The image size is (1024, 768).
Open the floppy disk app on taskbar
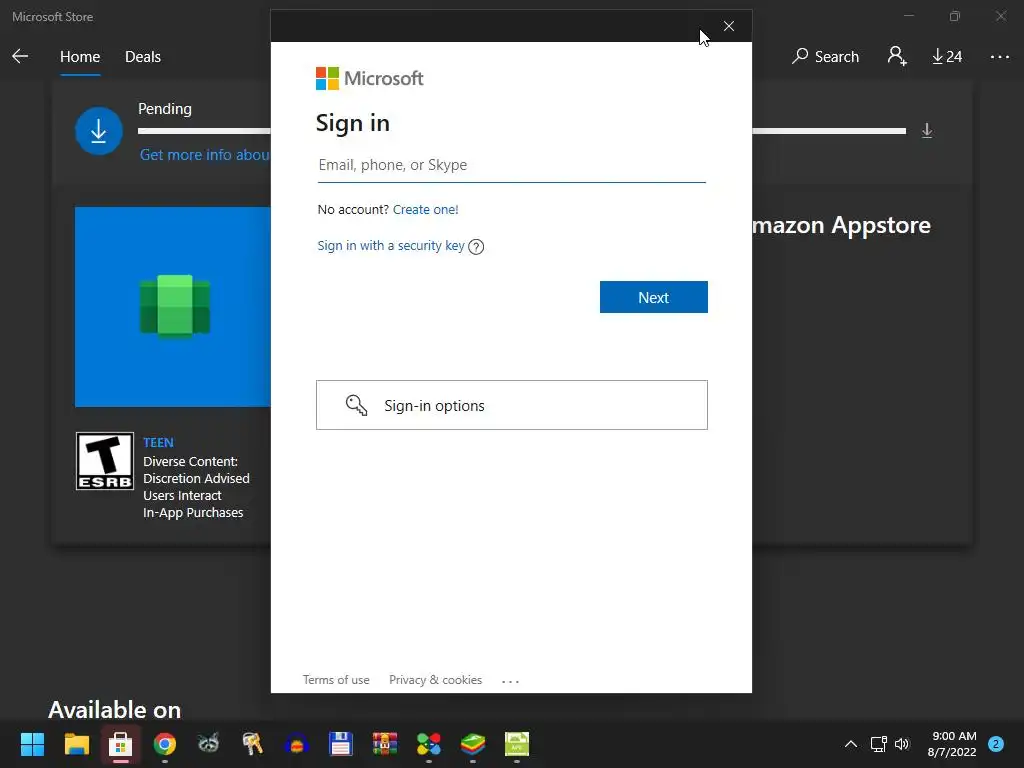click(x=340, y=744)
